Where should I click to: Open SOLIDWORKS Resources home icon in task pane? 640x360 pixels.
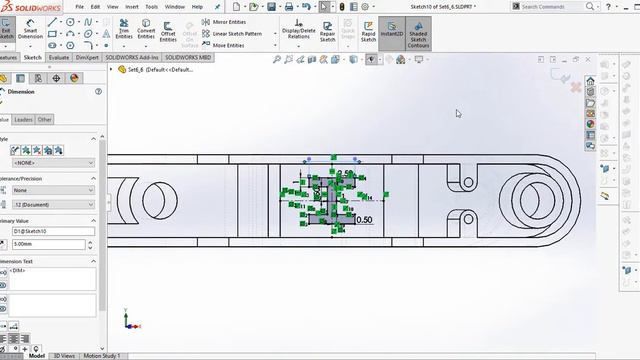(590, 81)
